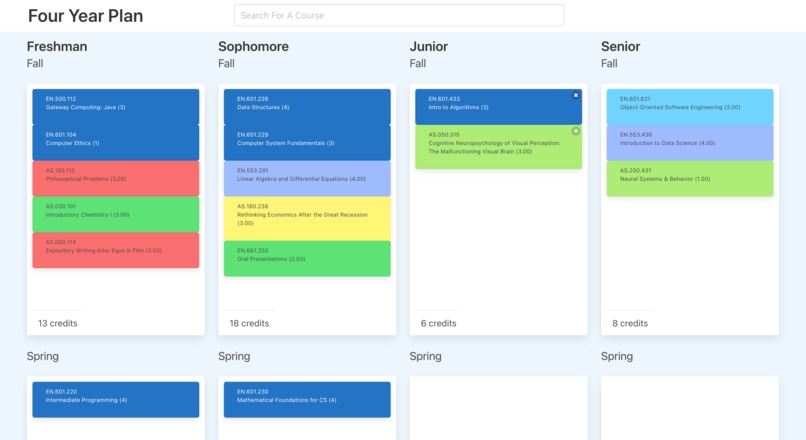The height and width of the screenshot is (440, 806).
Task: Select the Gateway Computing: Java course card
Action: 116,107
